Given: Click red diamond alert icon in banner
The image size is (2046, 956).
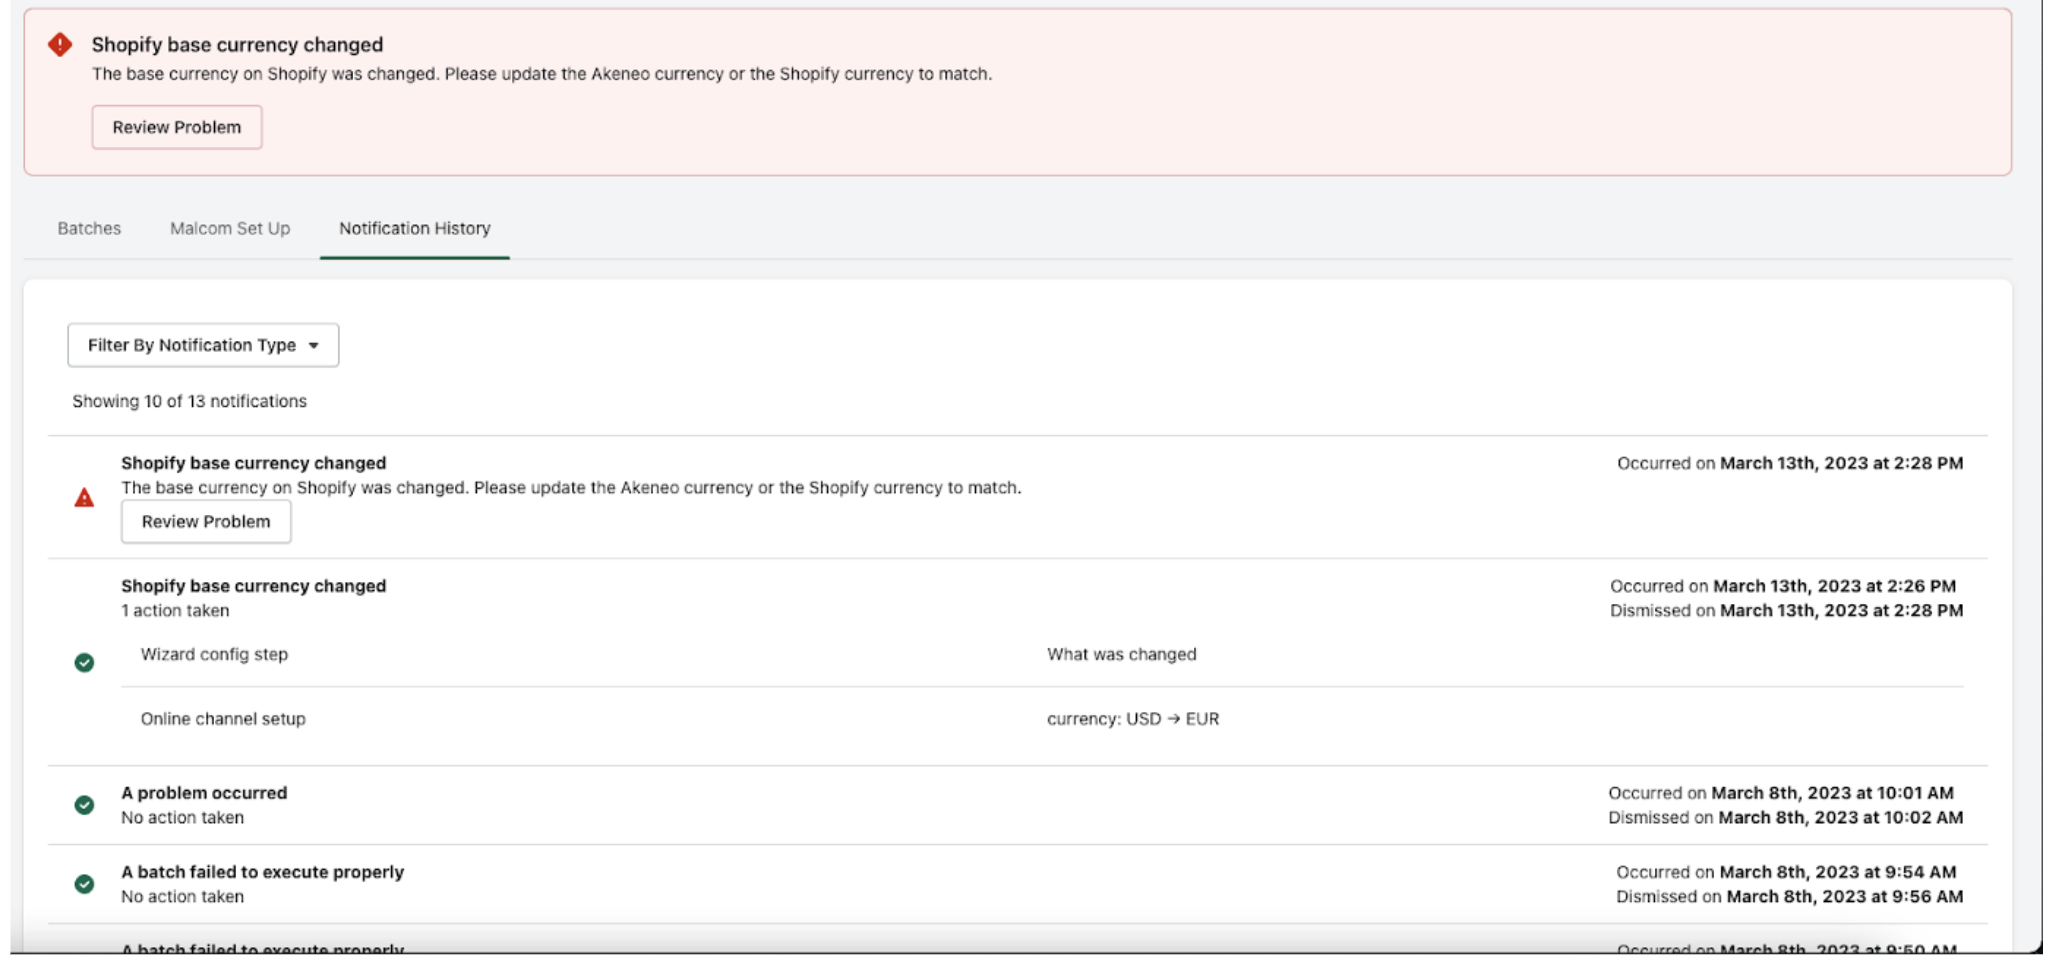Looking at the screenshot, I should [x=60, y=45].
